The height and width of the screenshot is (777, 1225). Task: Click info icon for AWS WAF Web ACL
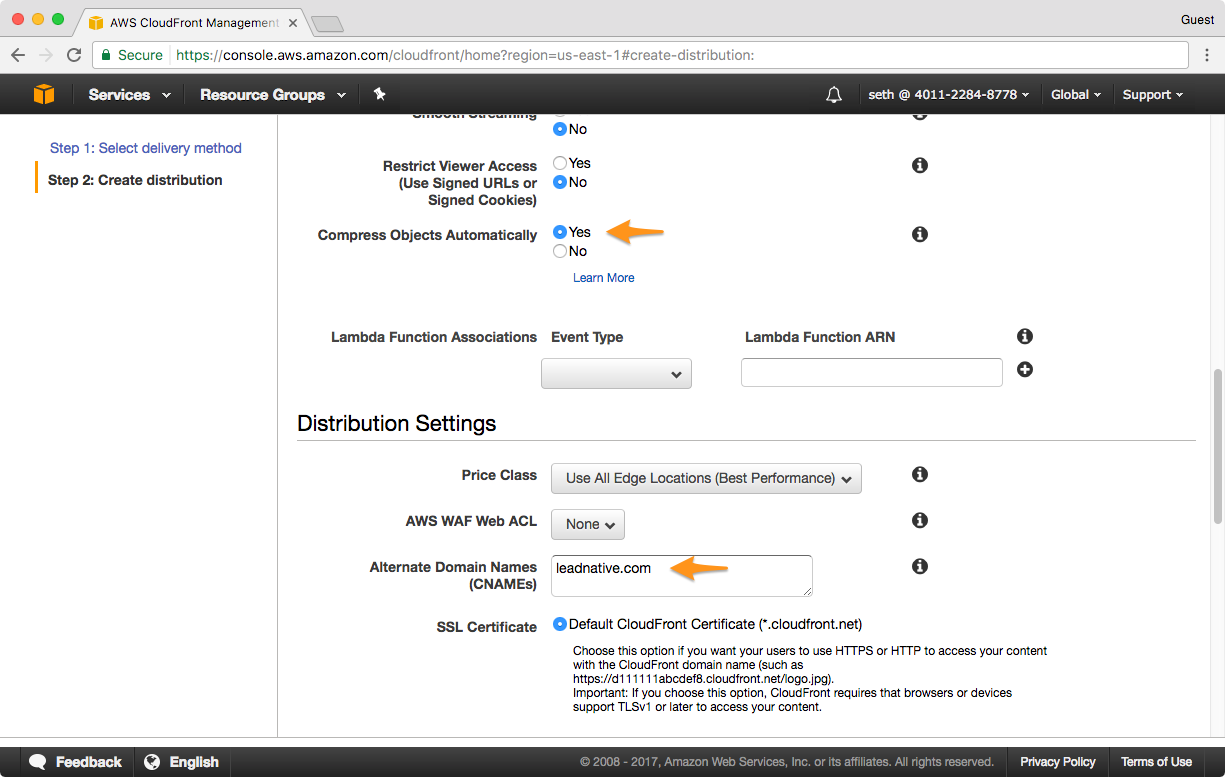coord(920,520)
